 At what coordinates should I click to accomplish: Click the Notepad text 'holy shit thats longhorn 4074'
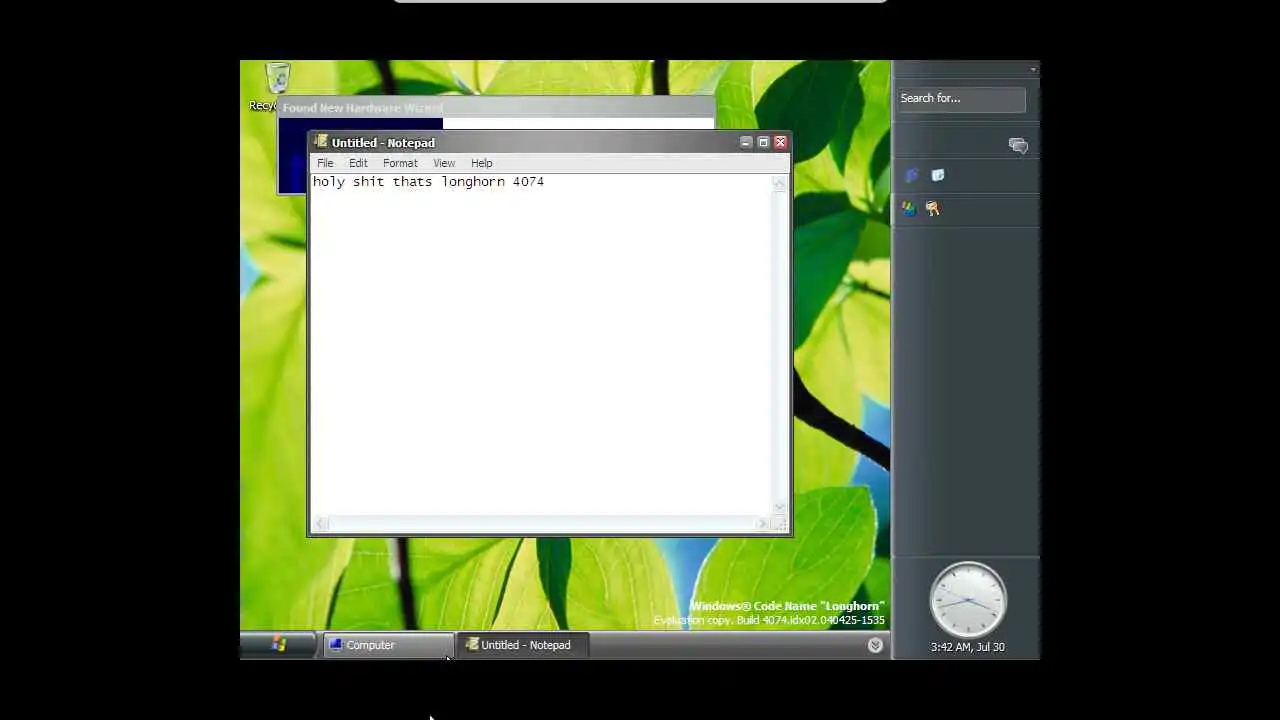click(428, 182)
